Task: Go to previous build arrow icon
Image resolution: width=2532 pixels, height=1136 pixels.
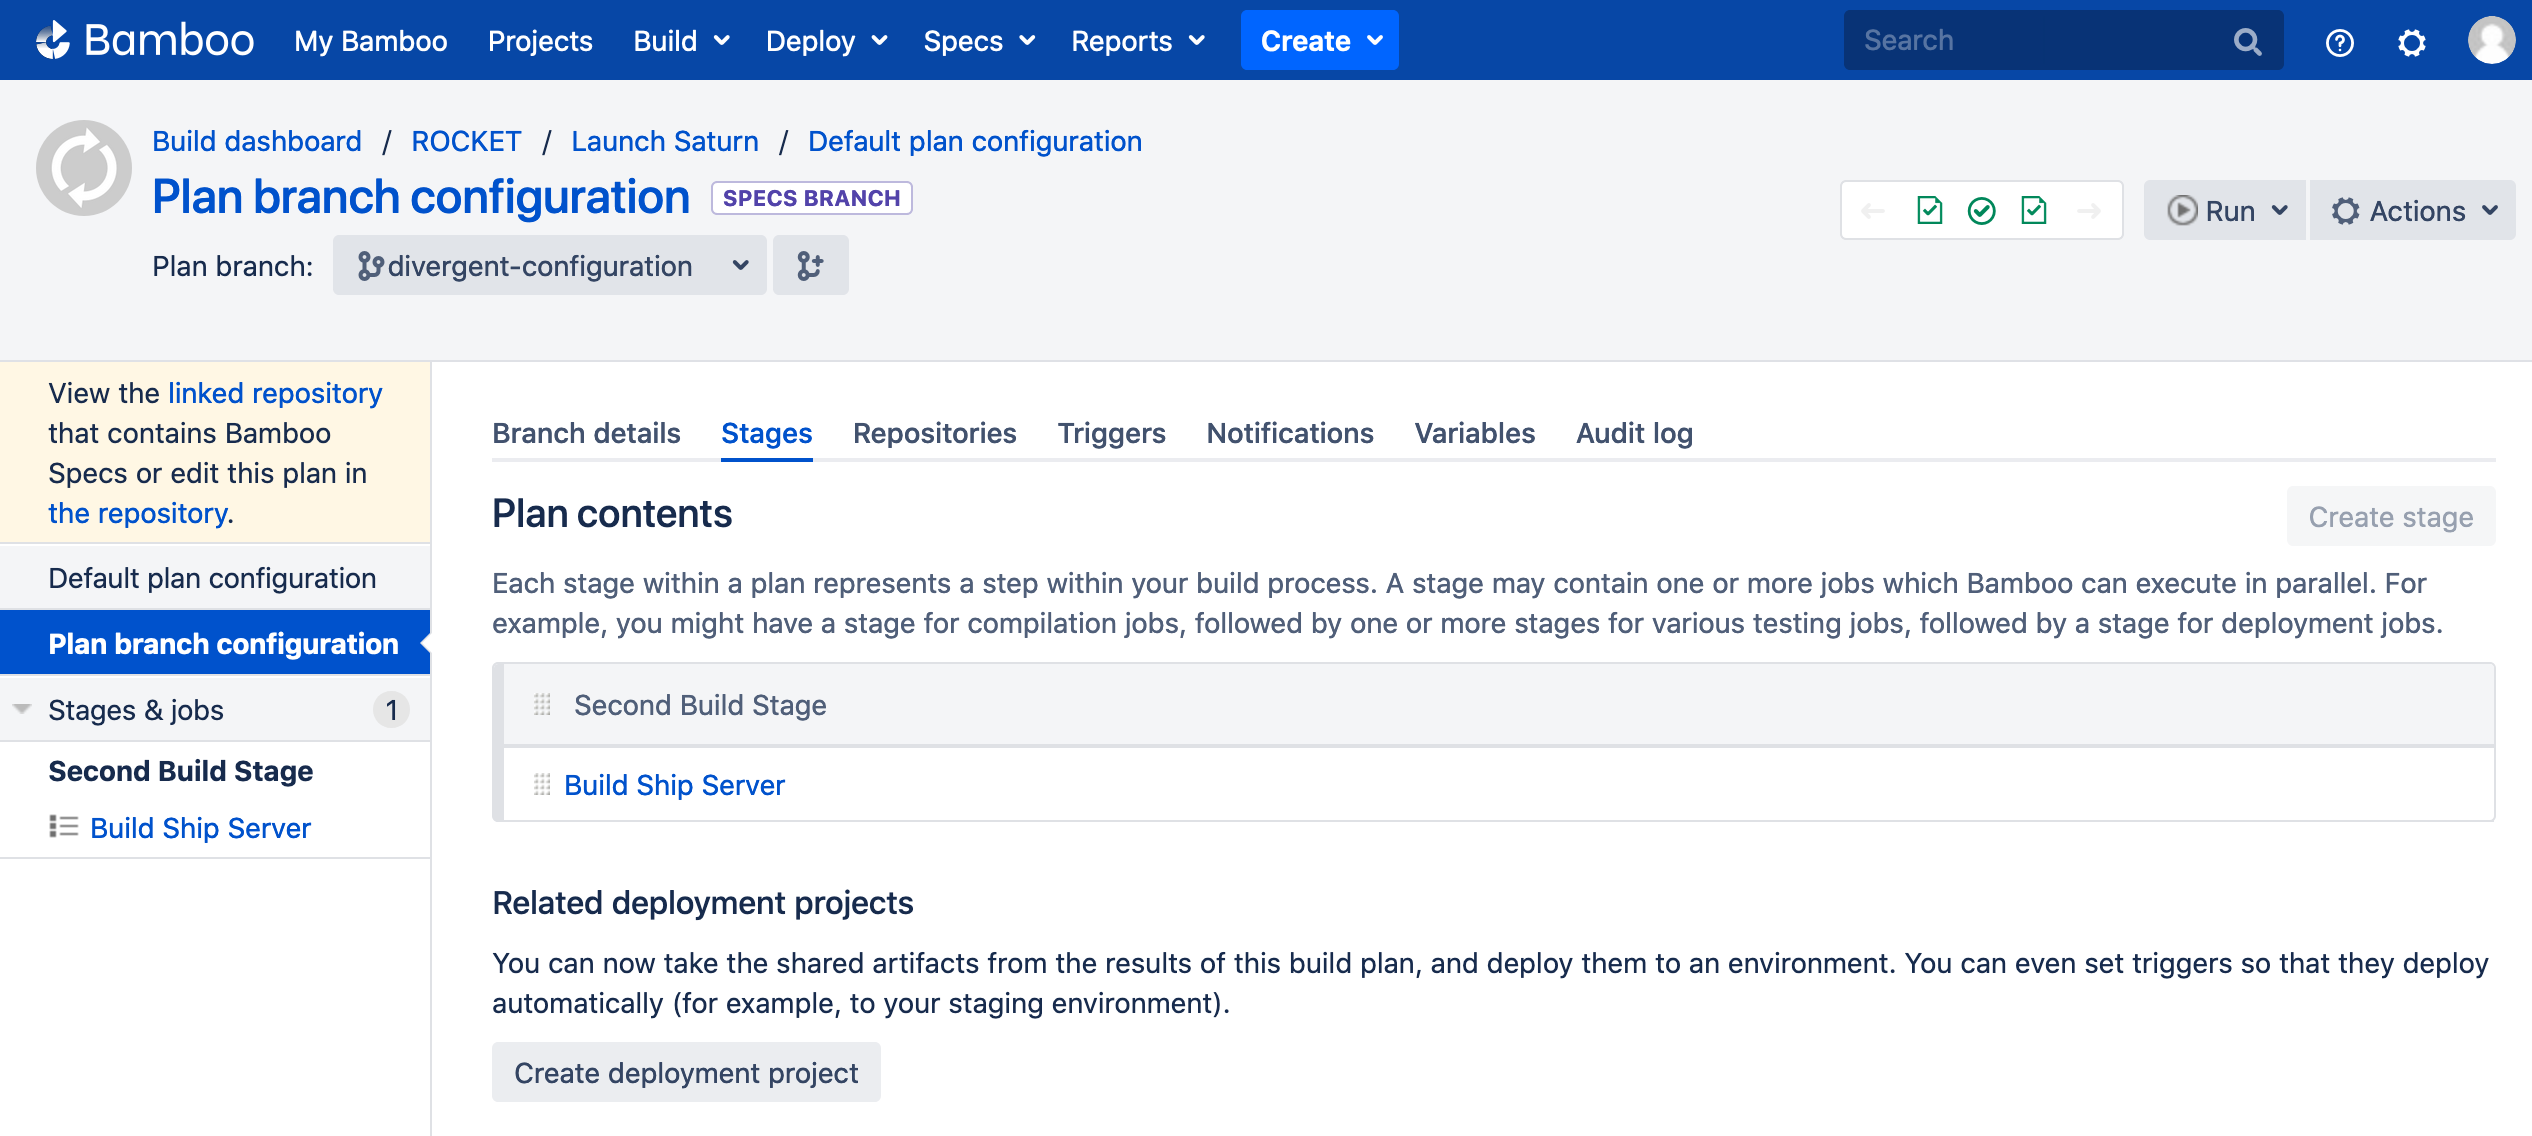Action: click(1873, 211)
